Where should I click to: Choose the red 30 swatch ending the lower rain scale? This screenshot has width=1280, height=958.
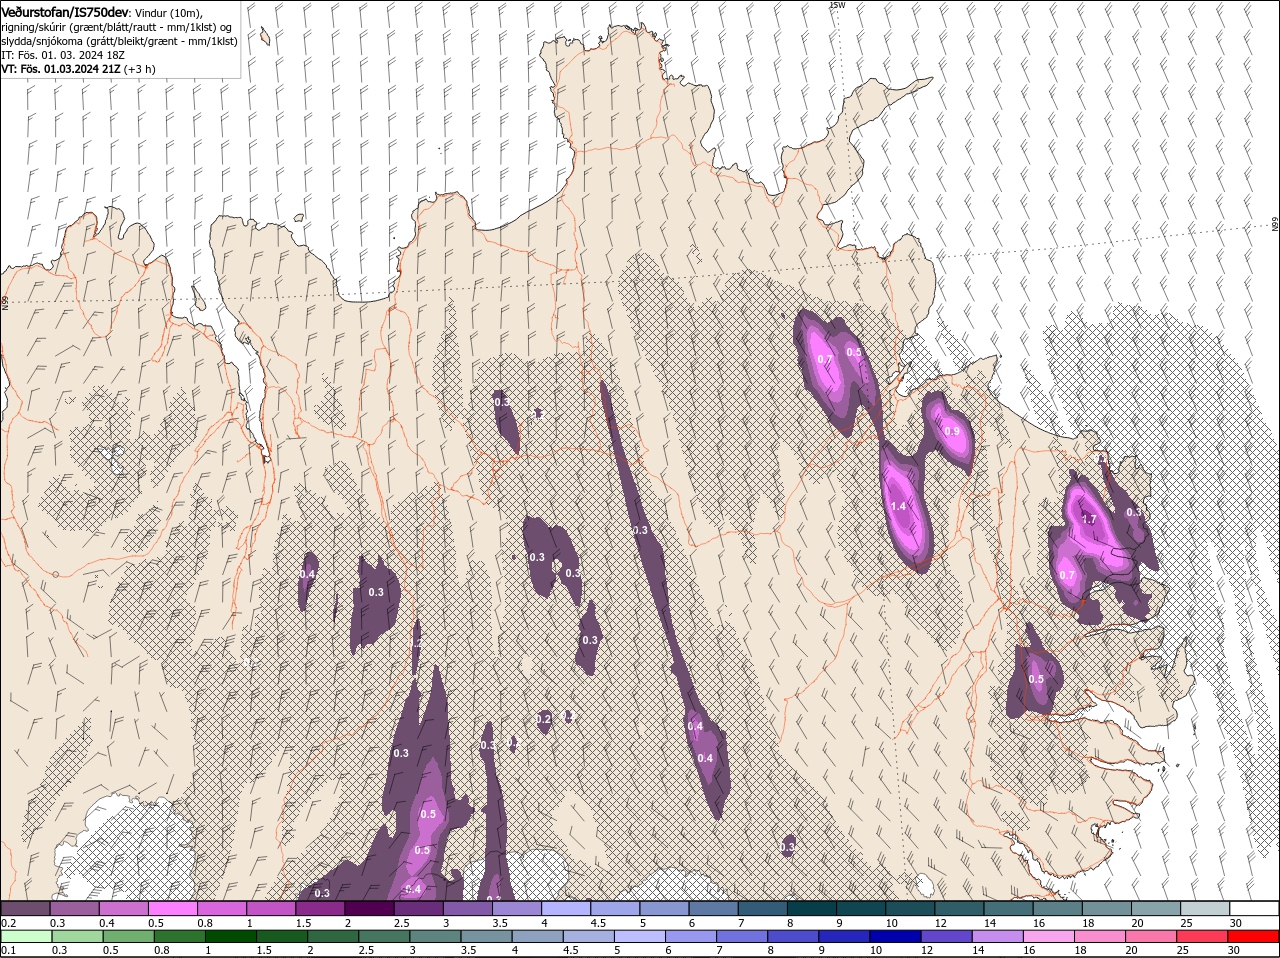(x=1254, y=937)
